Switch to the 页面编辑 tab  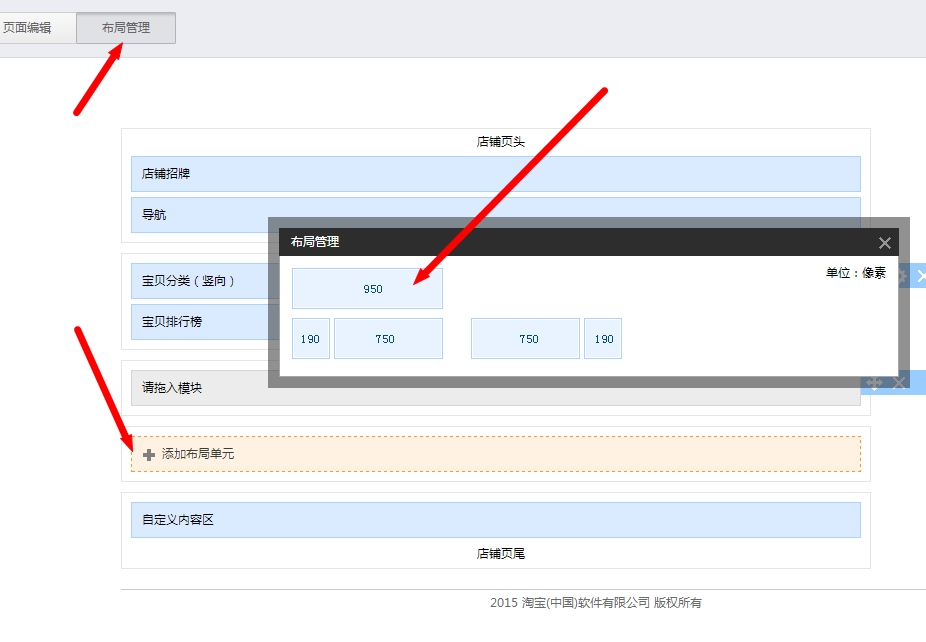[30, 27]
